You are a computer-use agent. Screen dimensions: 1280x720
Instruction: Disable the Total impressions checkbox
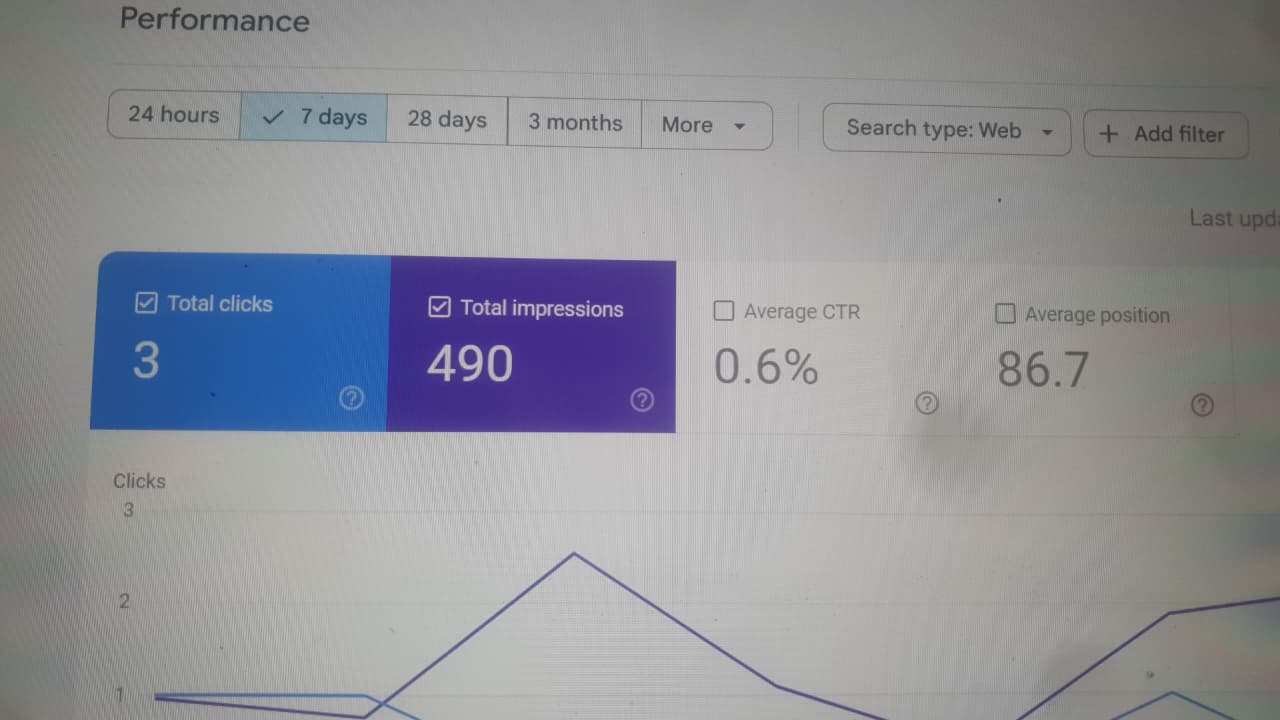click(439, 307)
